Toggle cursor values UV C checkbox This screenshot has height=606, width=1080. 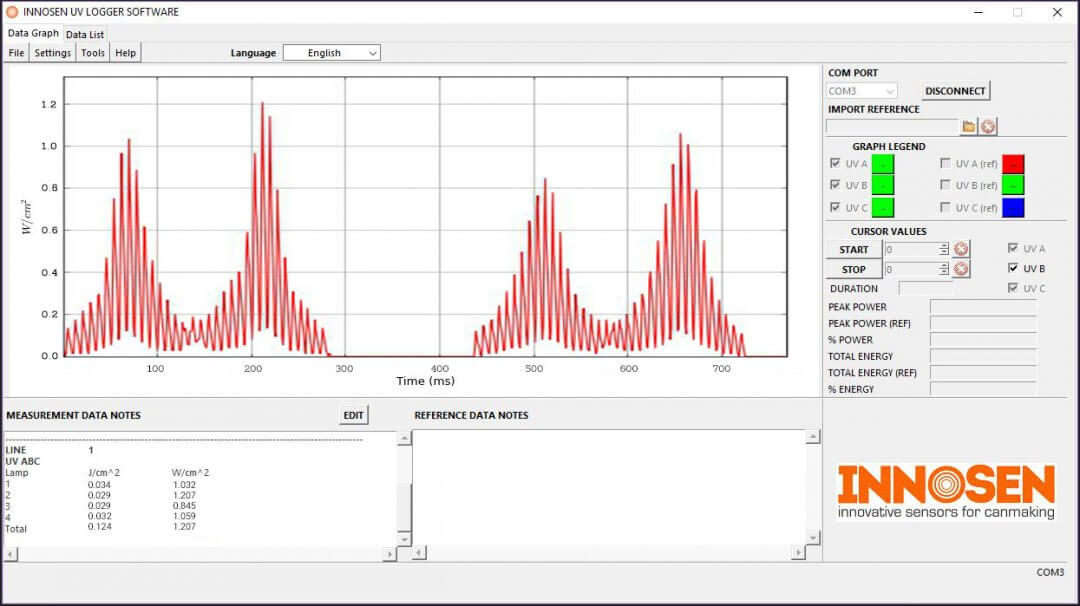pos(1012,288)
